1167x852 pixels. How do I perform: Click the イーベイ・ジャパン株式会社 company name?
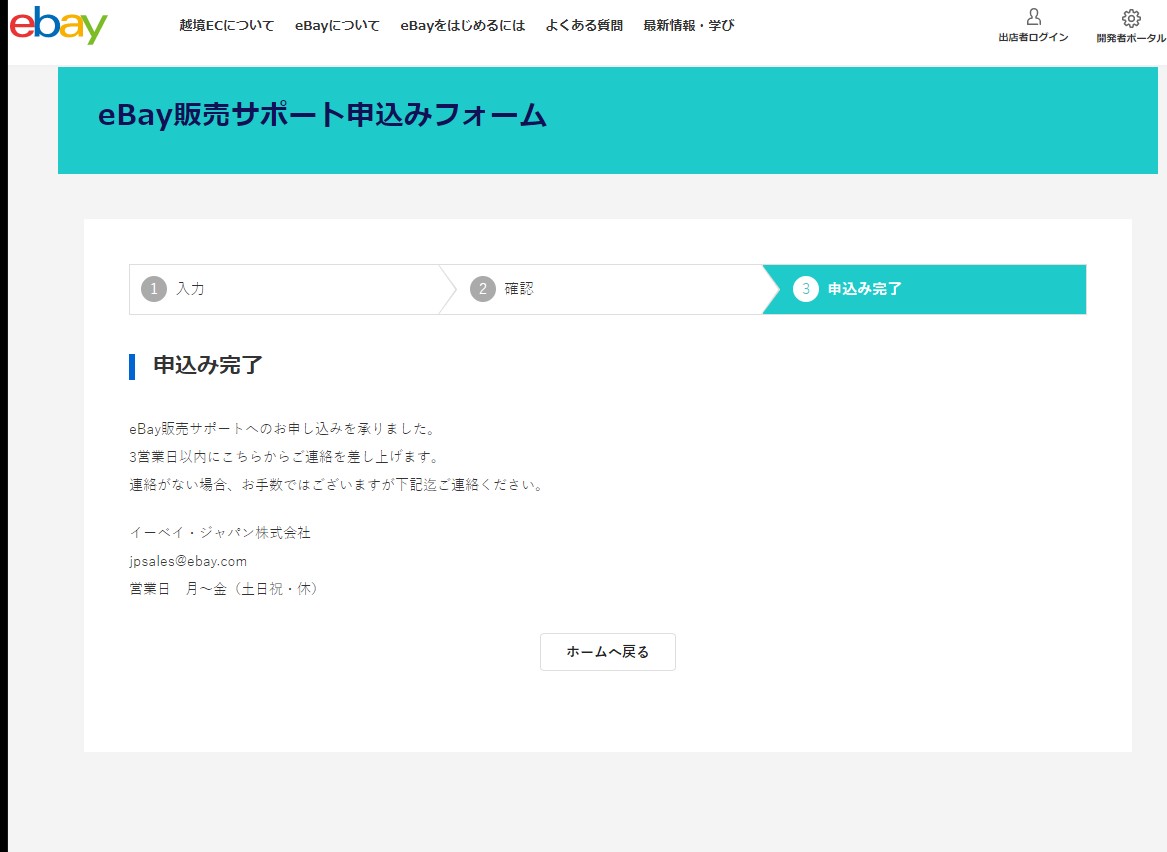220,533
